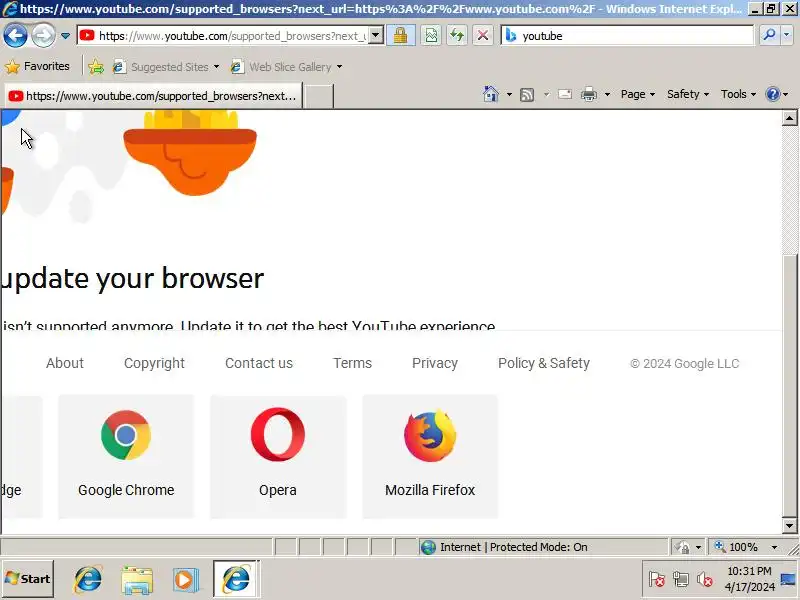Open the Tools menu
800x600 pixels.
pos(738,94)
